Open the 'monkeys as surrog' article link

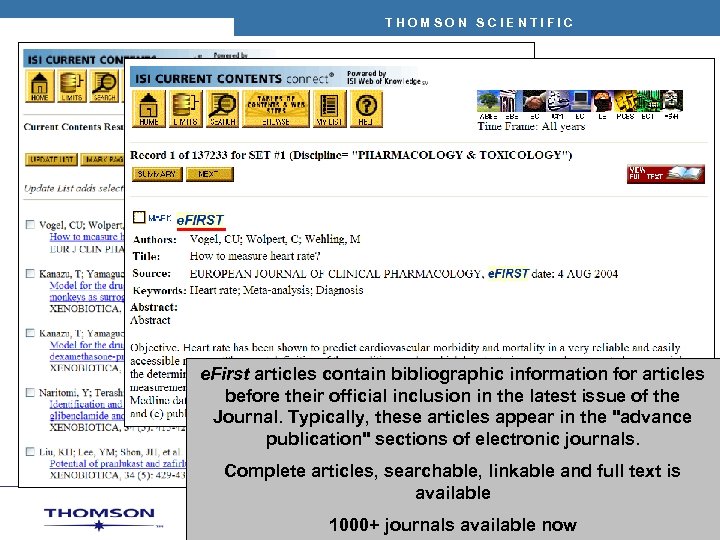[x=87, y=297]
